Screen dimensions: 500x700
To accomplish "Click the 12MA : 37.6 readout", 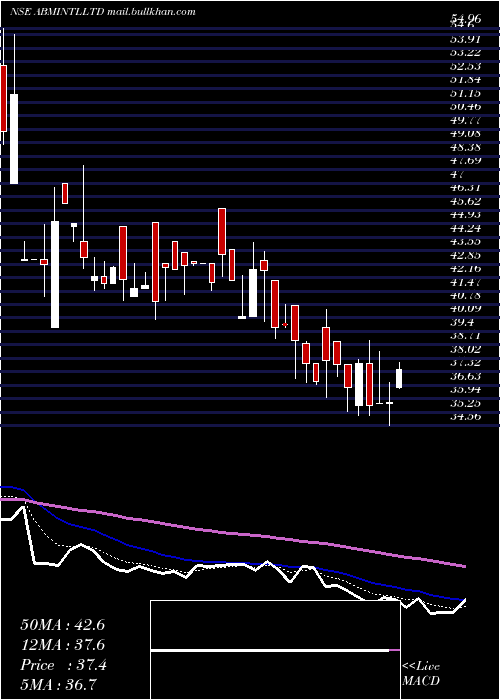I will click(x=62, y=645).
